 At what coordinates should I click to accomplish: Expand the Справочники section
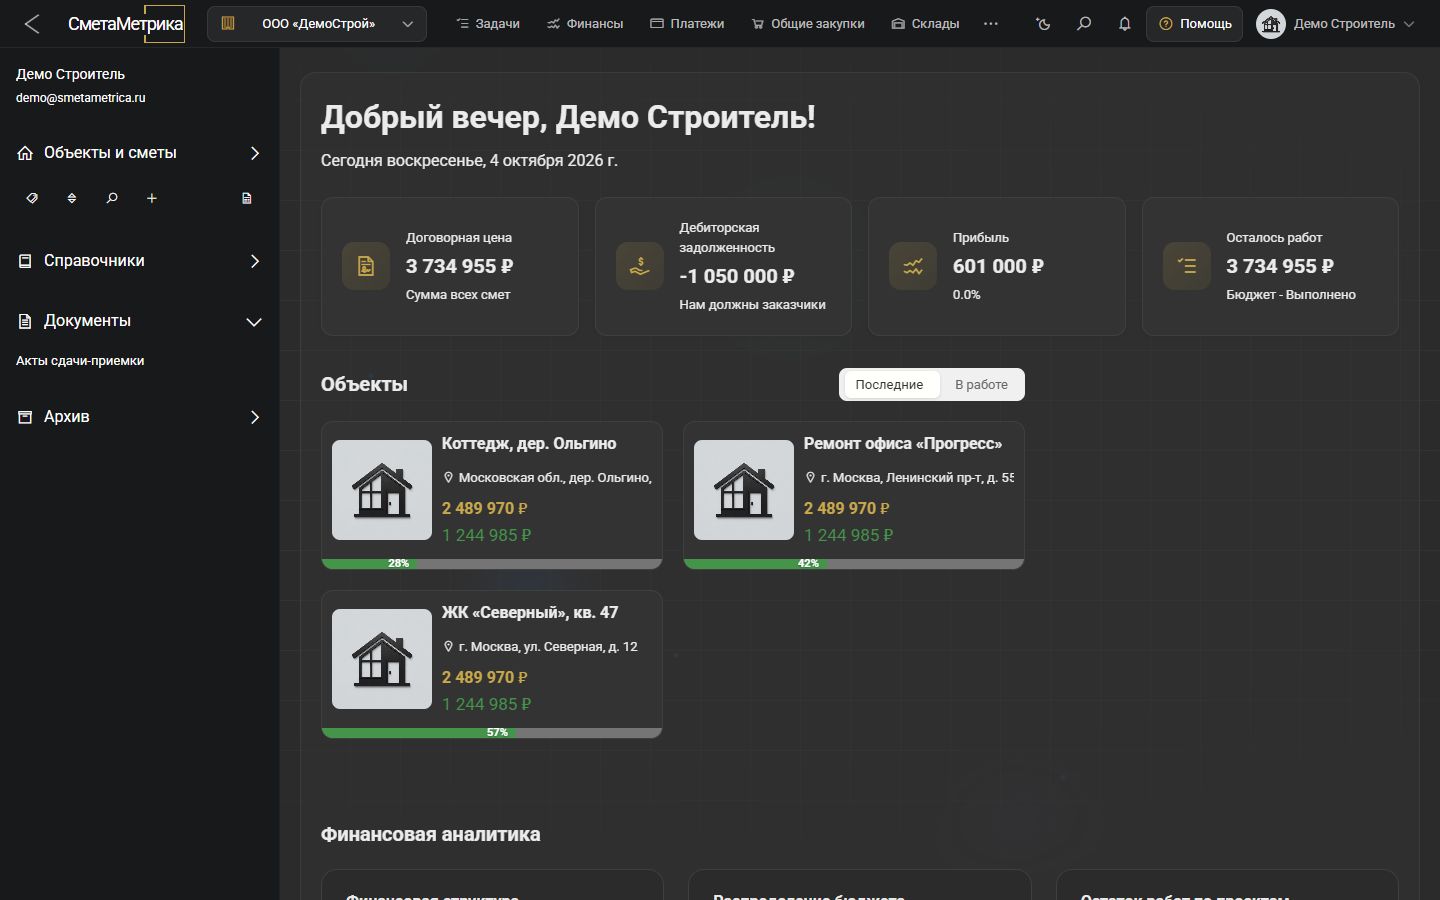[x=140, y=261]
